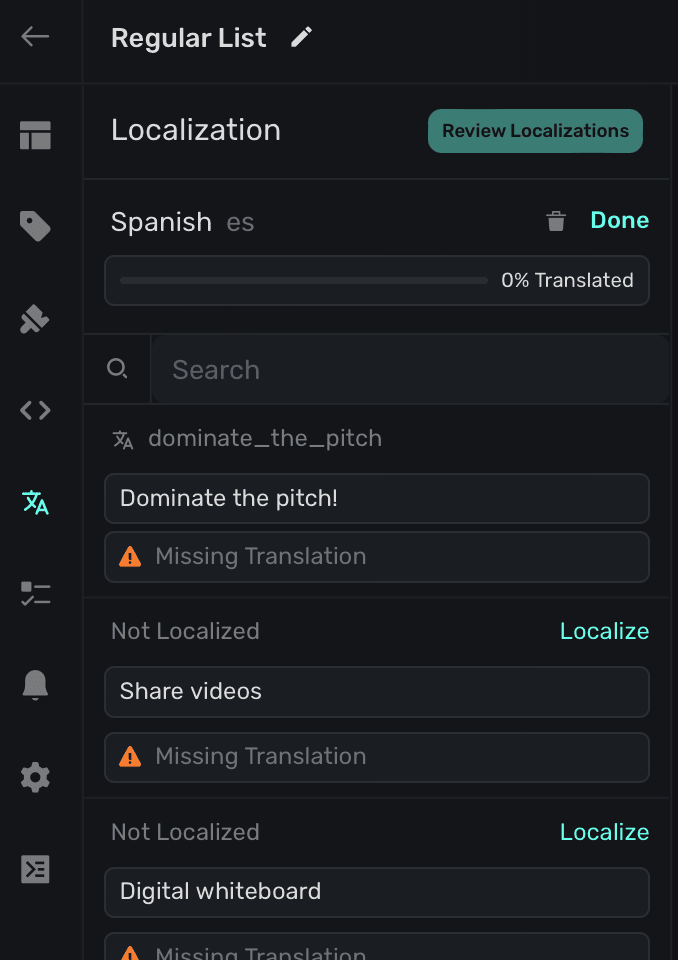The image size is (678, 960).
Task: Click the 0% Translated progress bar
Action: click(376, 281)
